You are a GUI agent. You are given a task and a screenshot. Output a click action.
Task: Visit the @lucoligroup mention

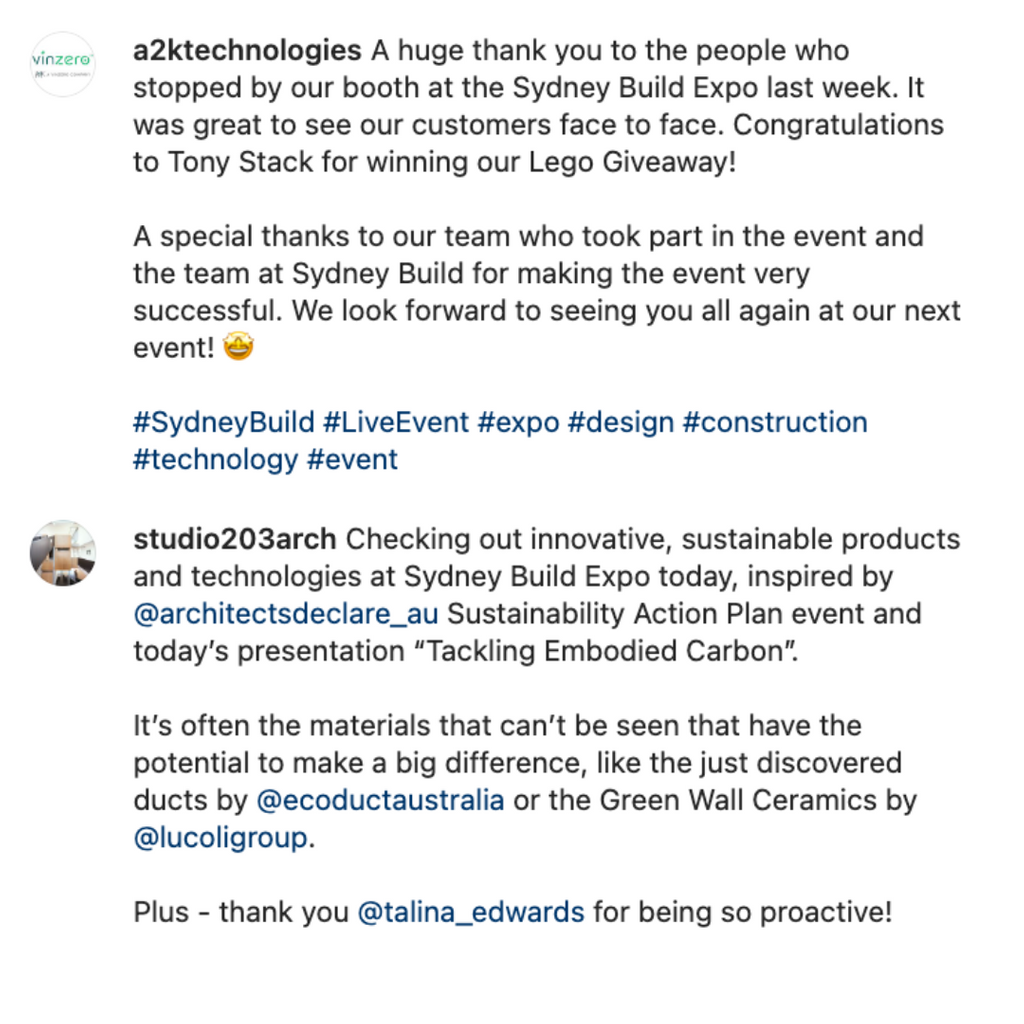click(221, 838)
